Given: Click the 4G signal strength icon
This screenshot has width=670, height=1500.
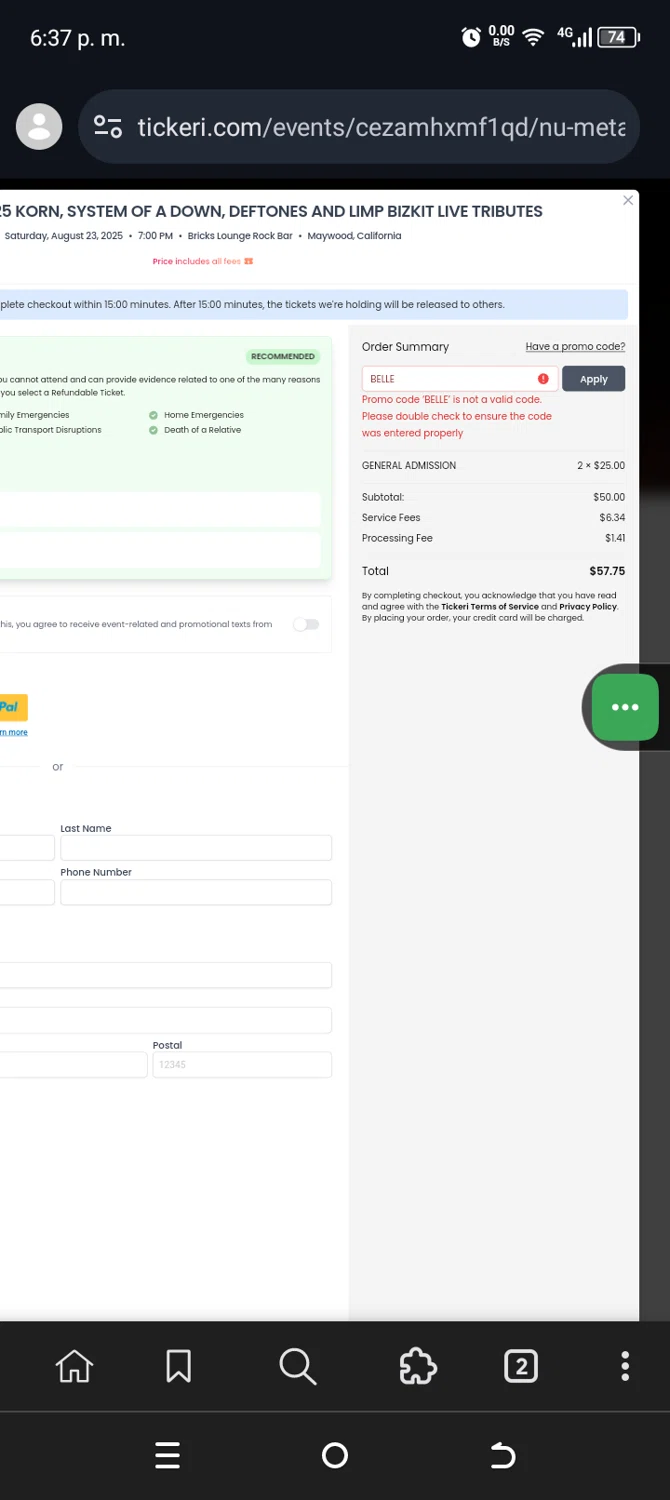Looking at the screenshot, I should (x=575, y=38).
